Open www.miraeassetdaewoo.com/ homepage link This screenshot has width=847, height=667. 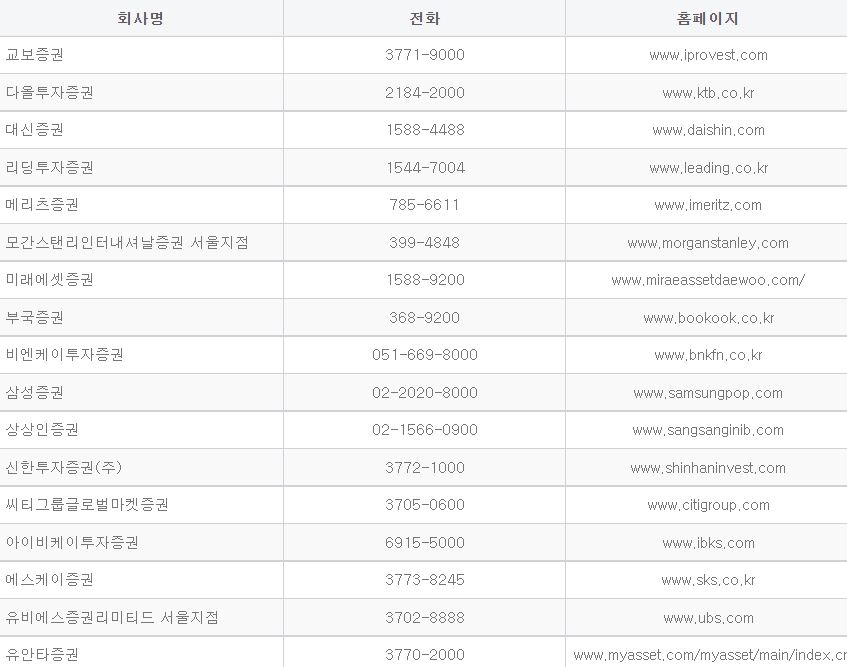[708, 280]
